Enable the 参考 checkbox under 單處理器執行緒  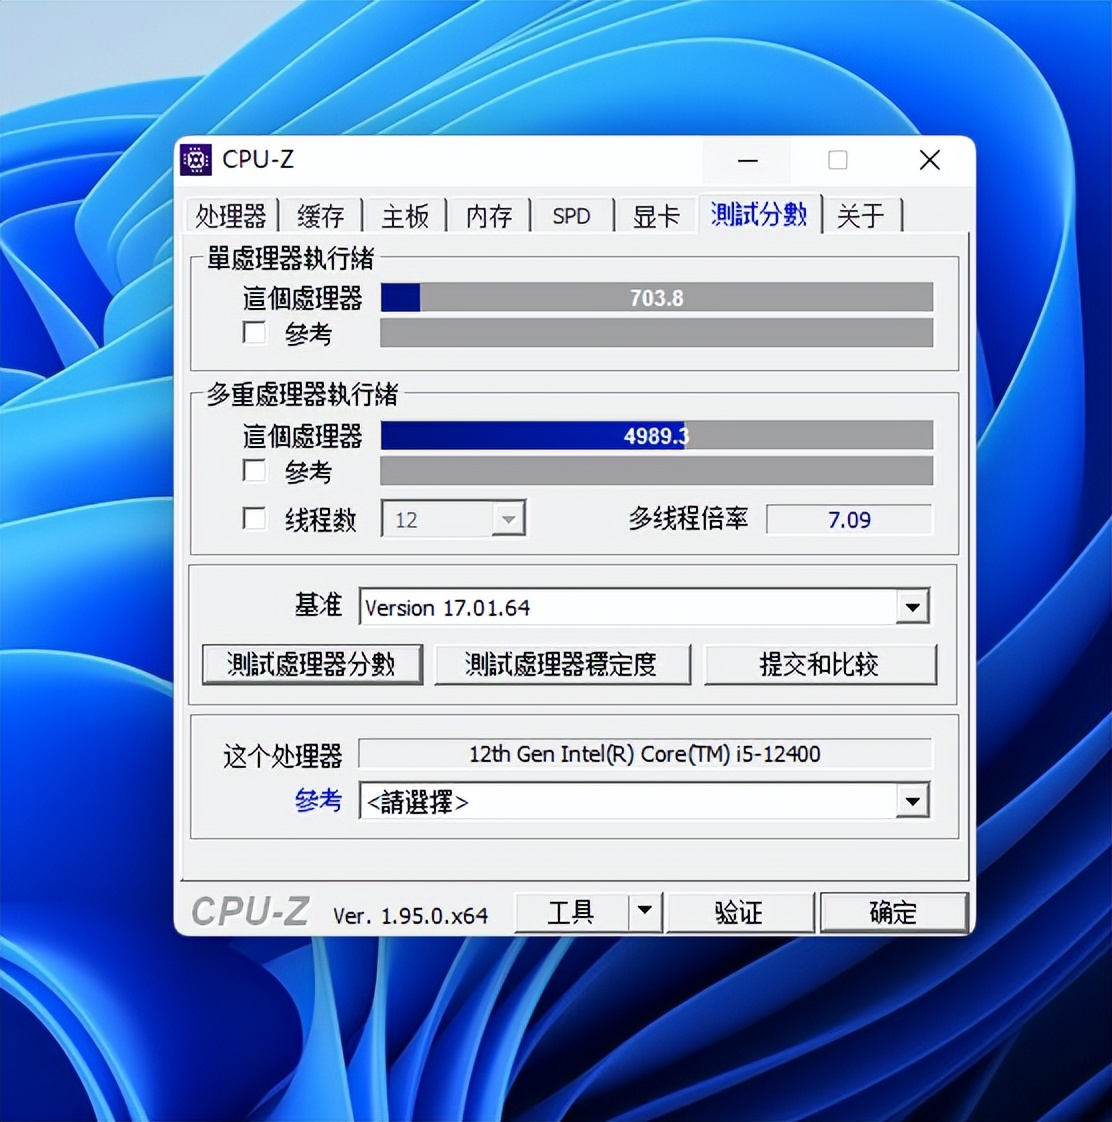(254, 333)
